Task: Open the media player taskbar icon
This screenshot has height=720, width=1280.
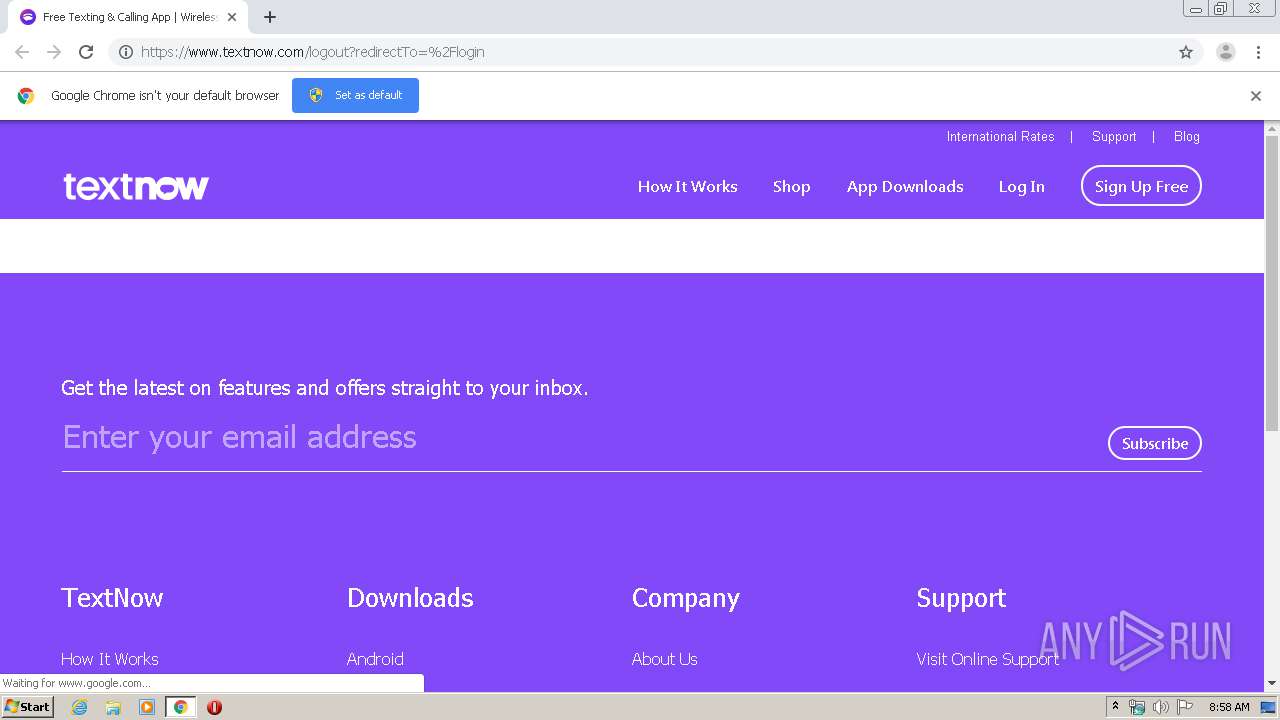Action: (x=147, y=707)
